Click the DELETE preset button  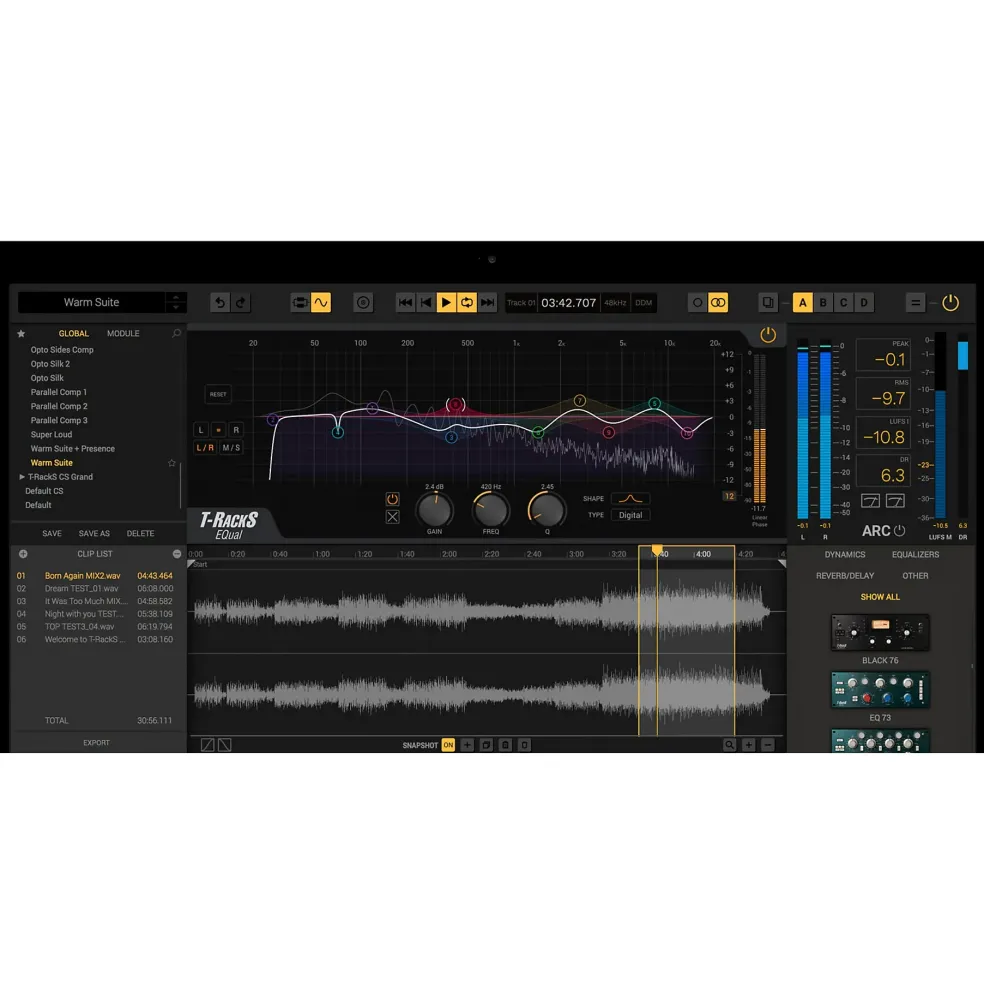tap(140, 533)
